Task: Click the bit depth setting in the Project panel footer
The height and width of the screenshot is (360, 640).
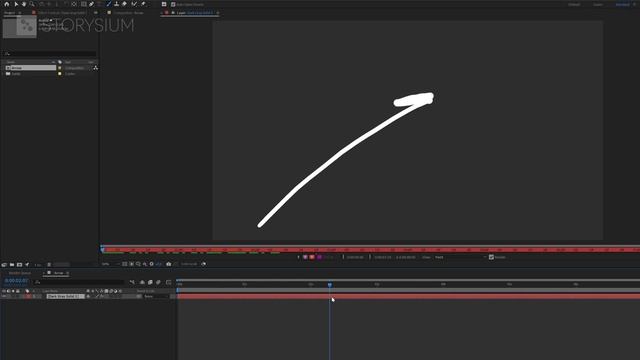Action: click(x=38, y=264)
